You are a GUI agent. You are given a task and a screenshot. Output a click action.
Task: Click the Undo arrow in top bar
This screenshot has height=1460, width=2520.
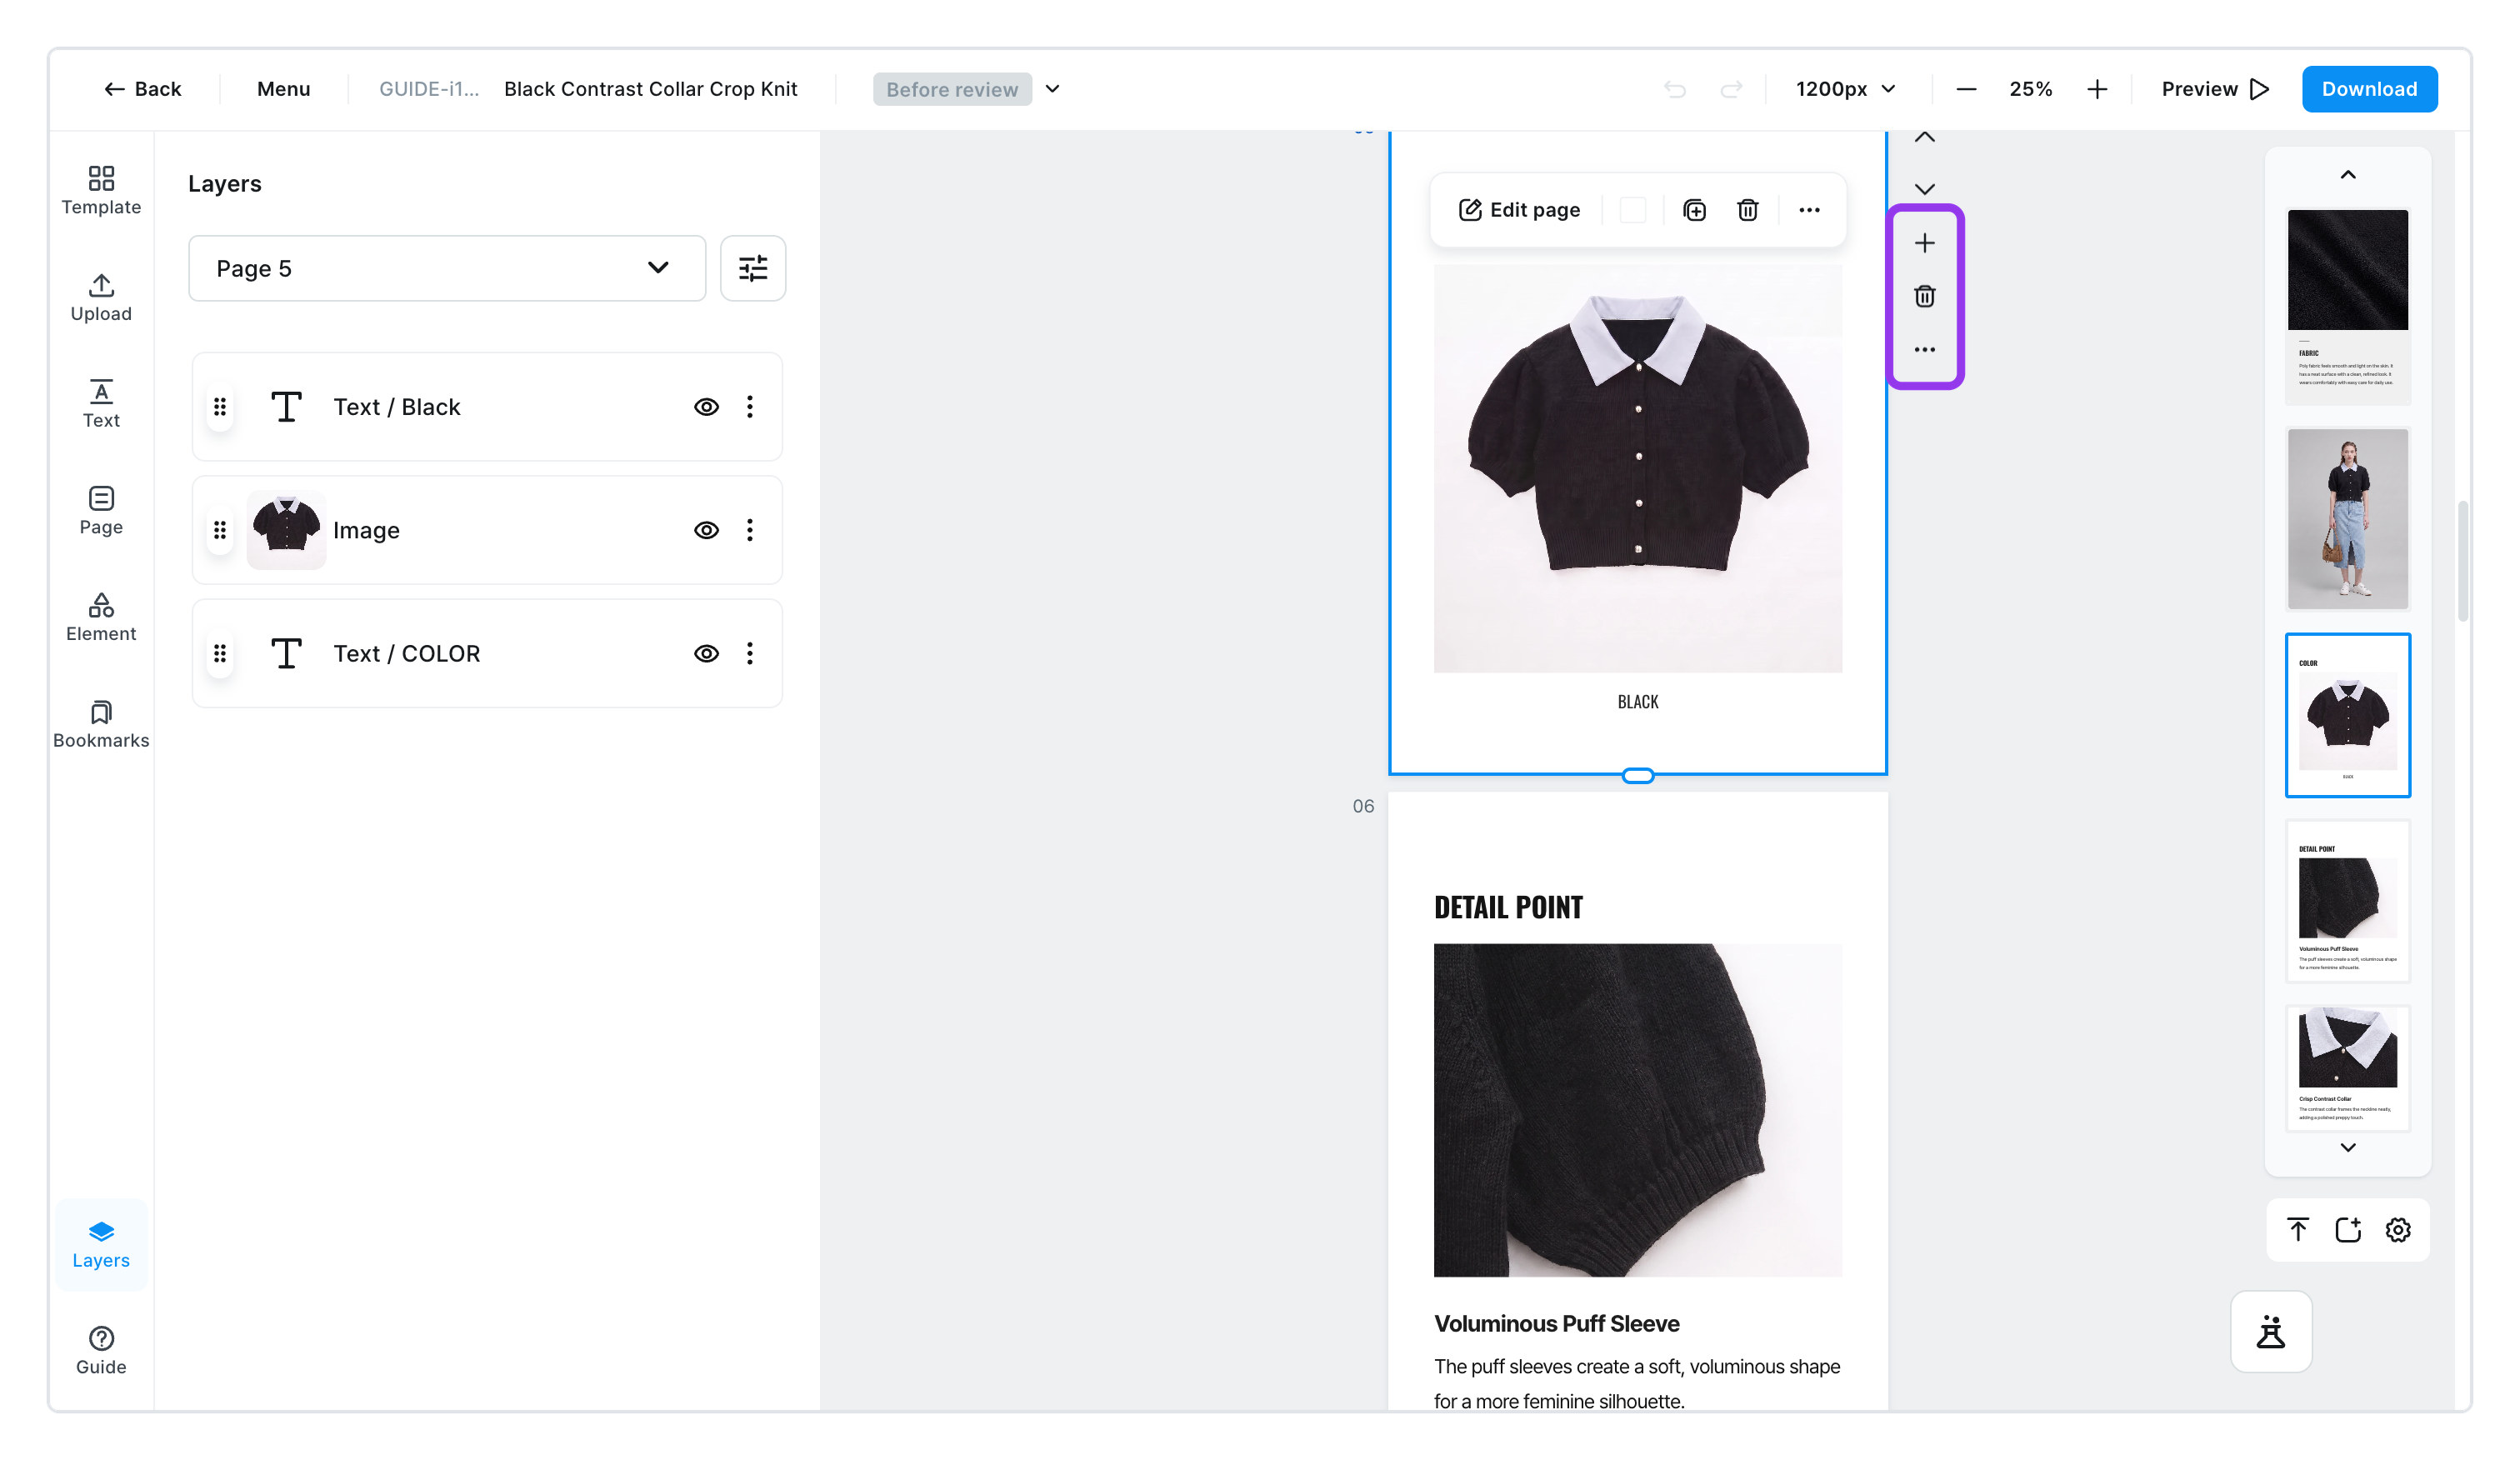(1674, 89)
